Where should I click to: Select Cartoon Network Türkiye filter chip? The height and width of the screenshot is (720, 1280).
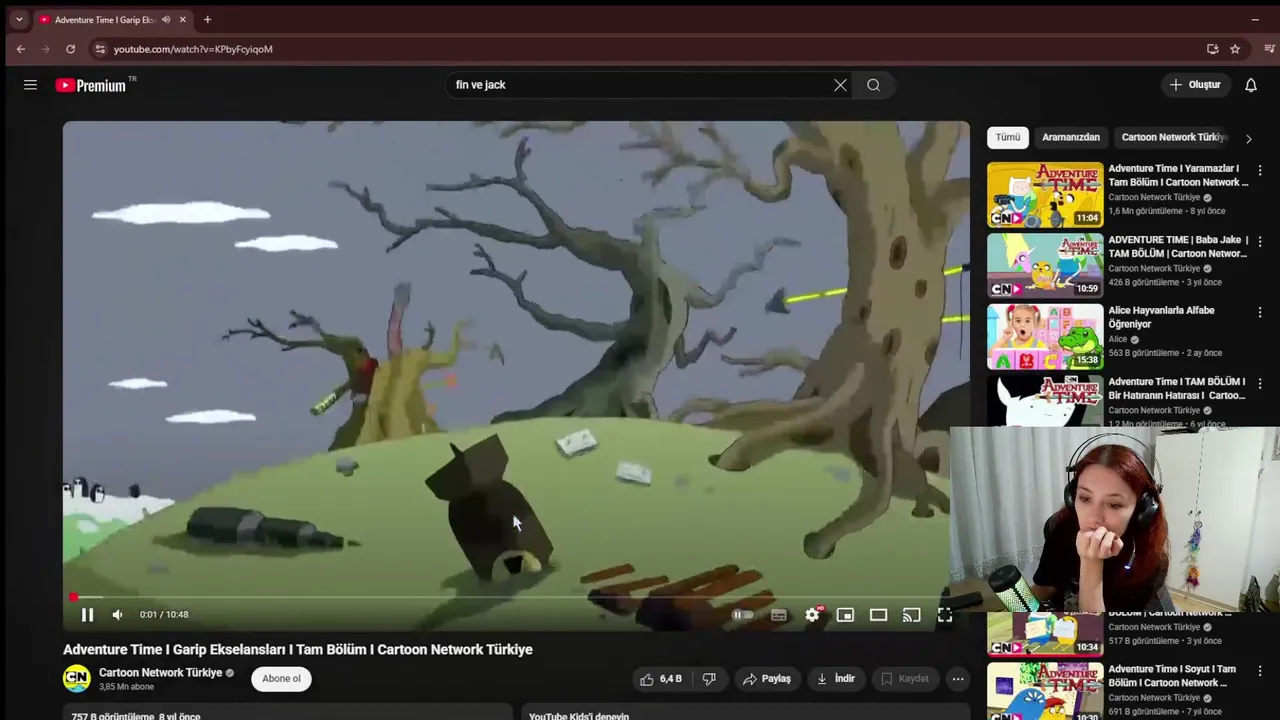1173,137
